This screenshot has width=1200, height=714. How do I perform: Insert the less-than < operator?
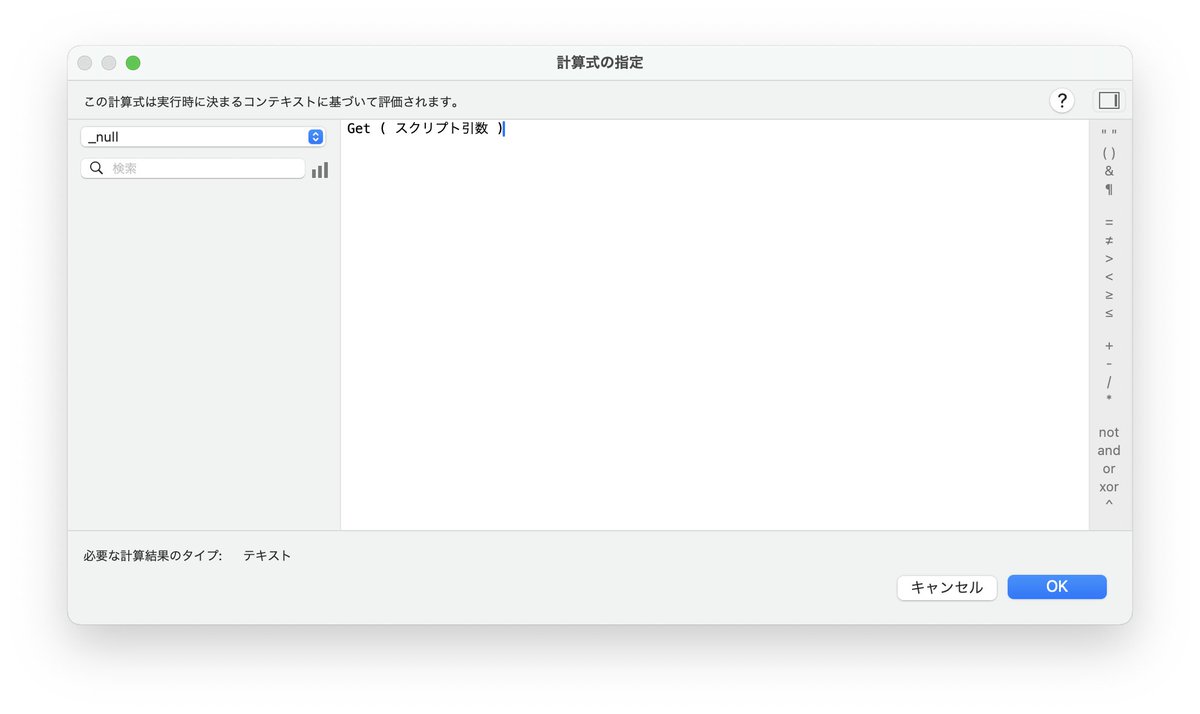point(1109,276)
